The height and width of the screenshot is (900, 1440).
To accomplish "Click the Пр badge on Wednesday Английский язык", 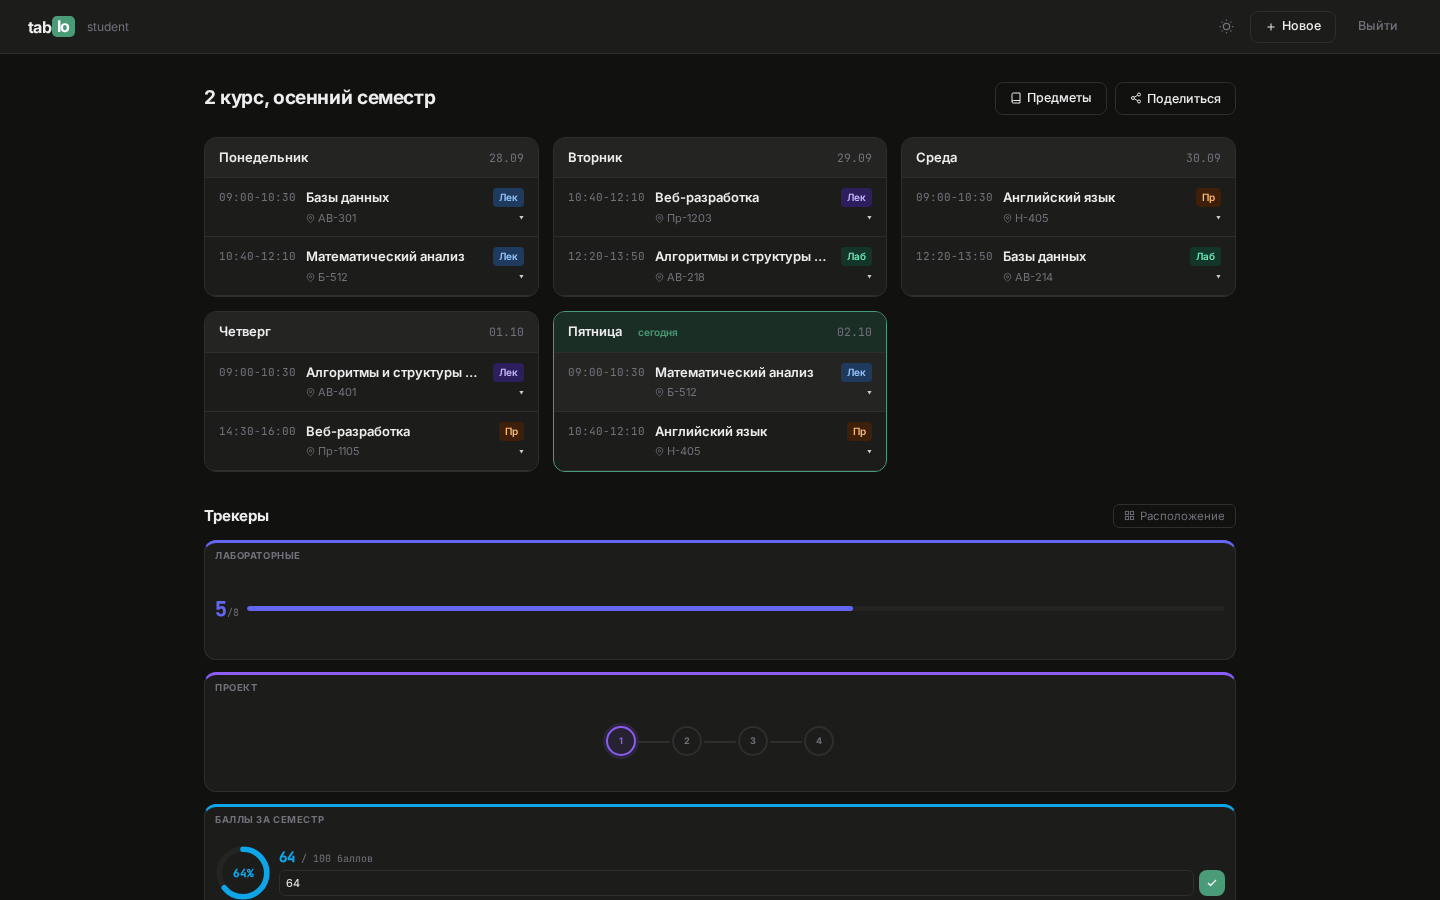I will pos(1208,198).
